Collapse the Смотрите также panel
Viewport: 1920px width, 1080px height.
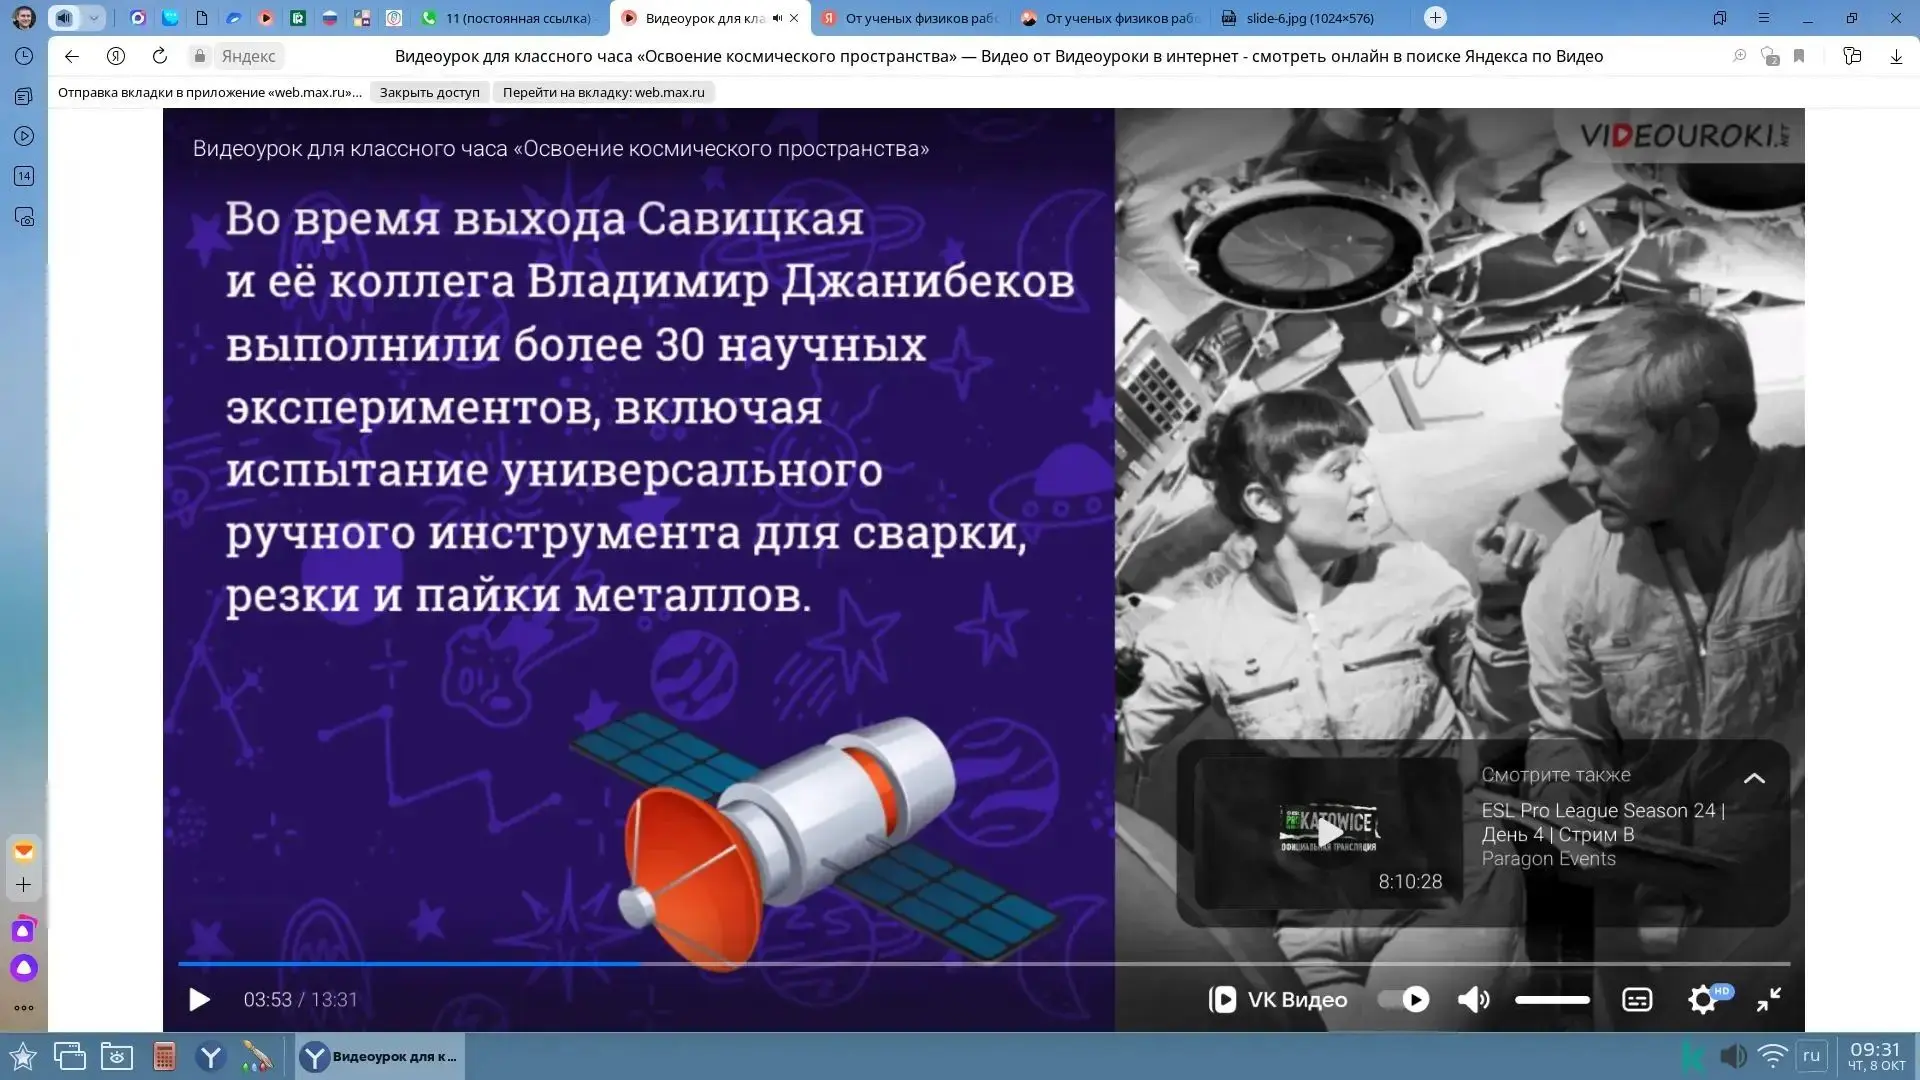(x=1754, y=778)
